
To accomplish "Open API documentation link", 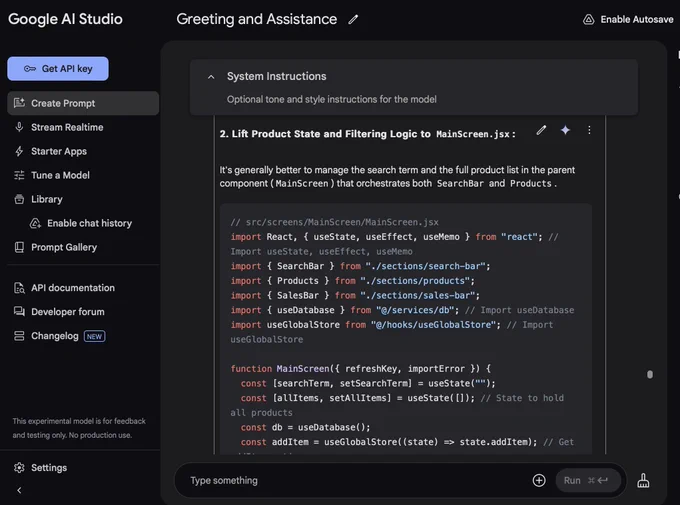I will click(x=73, y=288).
